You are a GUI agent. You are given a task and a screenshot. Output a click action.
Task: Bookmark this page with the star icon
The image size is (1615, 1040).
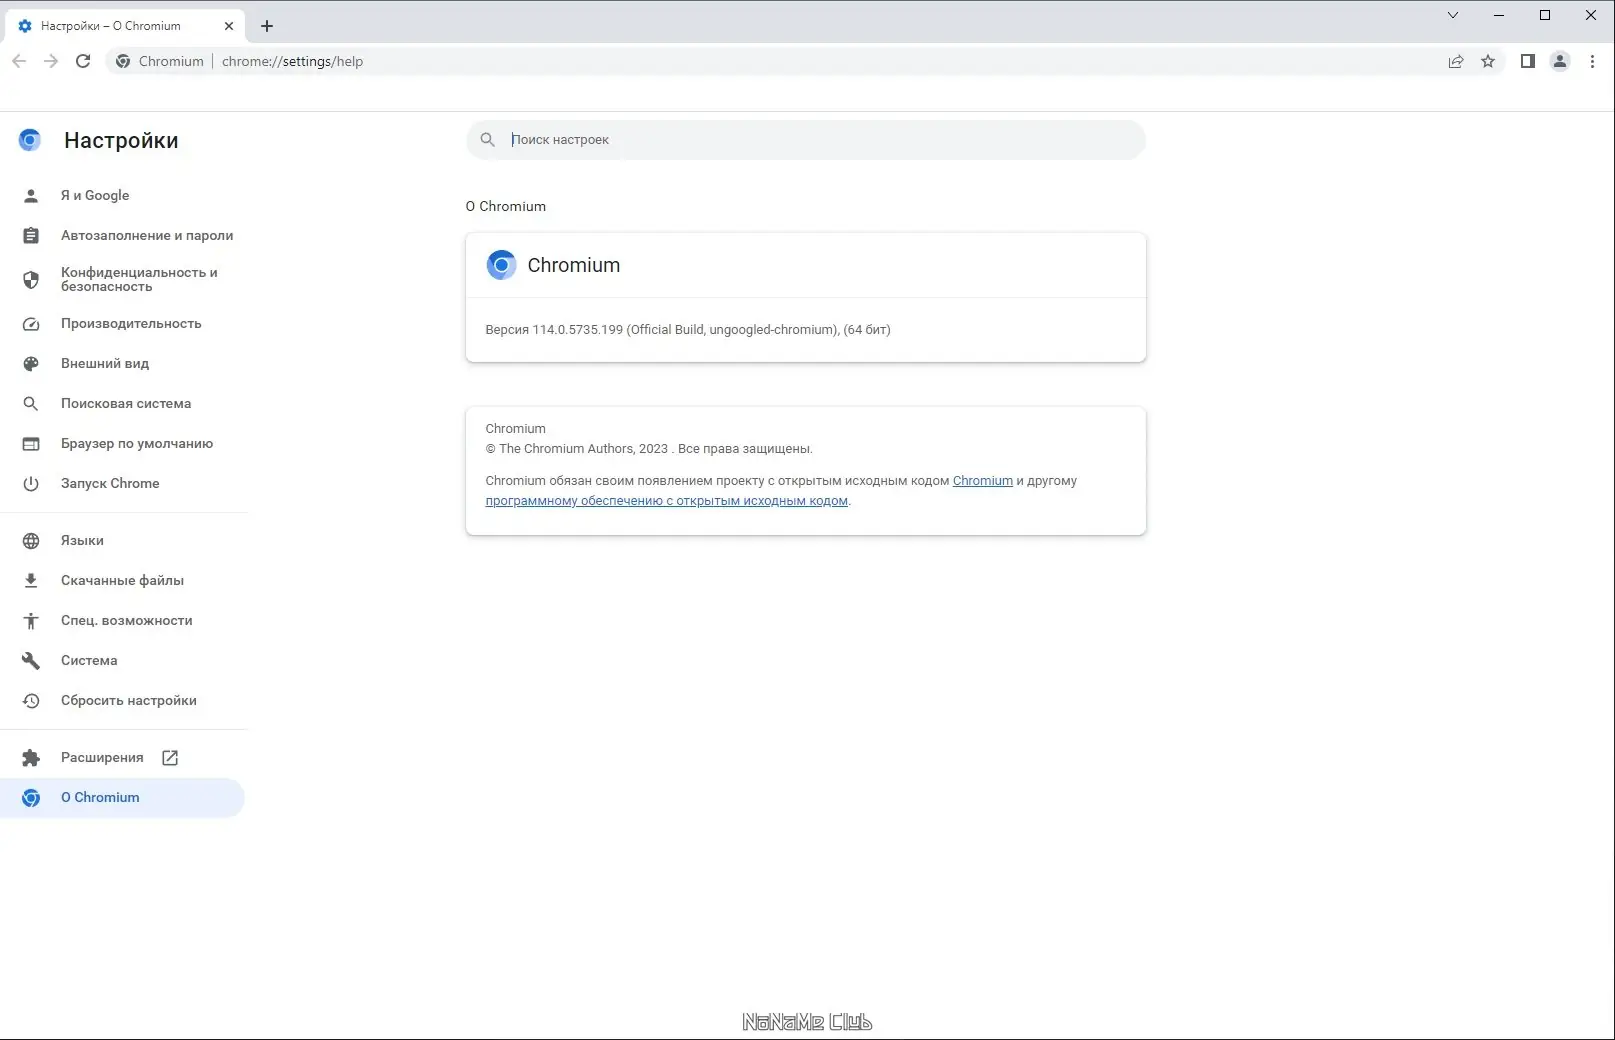[x=1489, y=61]
